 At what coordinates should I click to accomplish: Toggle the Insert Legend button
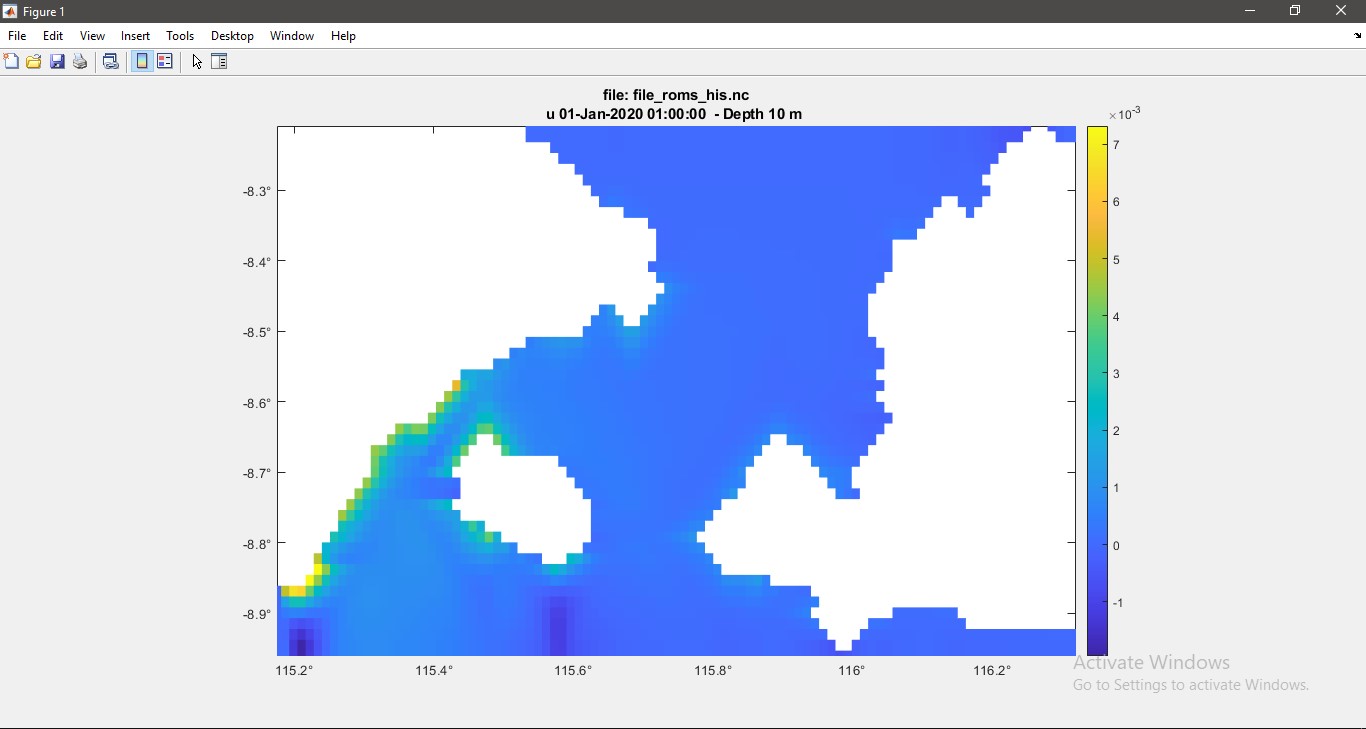pyautogui.click(x=165, y=62)
